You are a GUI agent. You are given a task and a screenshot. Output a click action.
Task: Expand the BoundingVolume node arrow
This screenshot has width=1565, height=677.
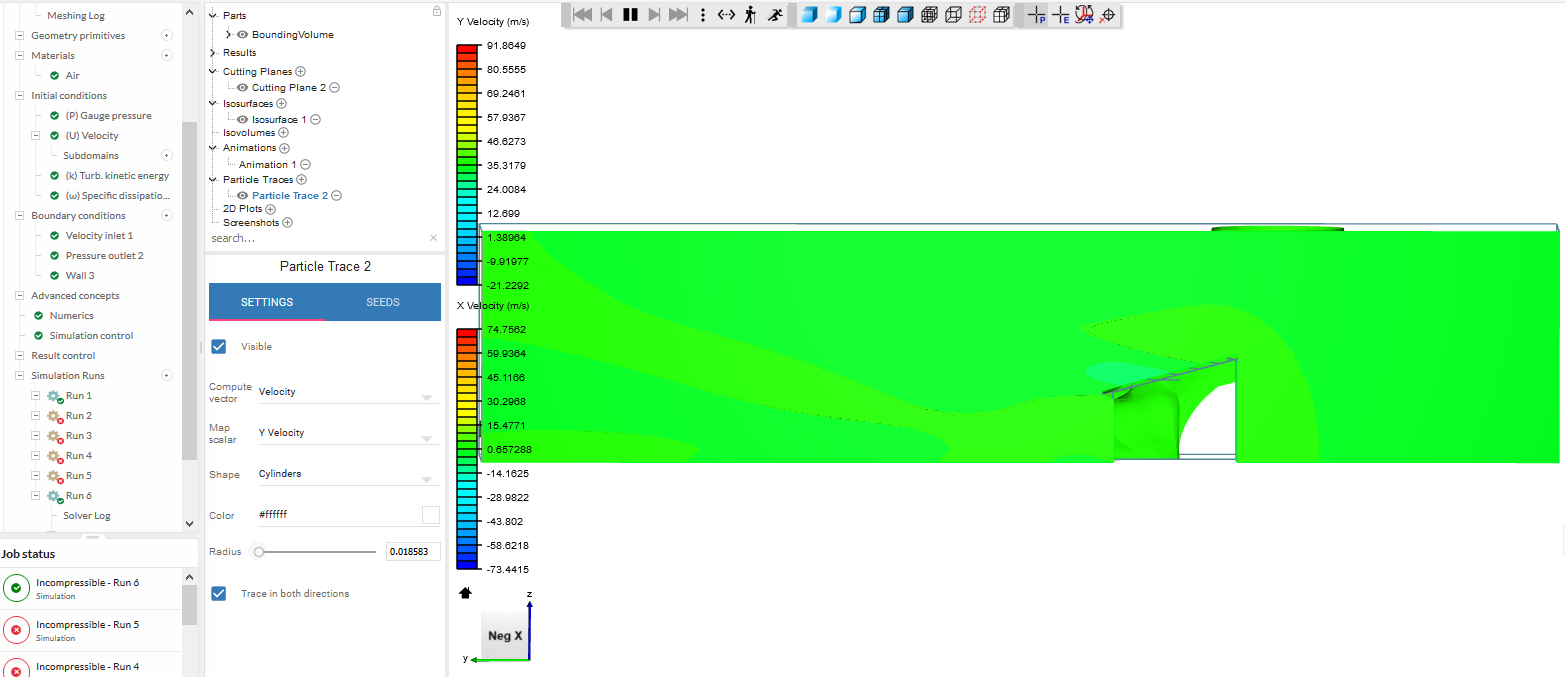(x=229, y=35)
